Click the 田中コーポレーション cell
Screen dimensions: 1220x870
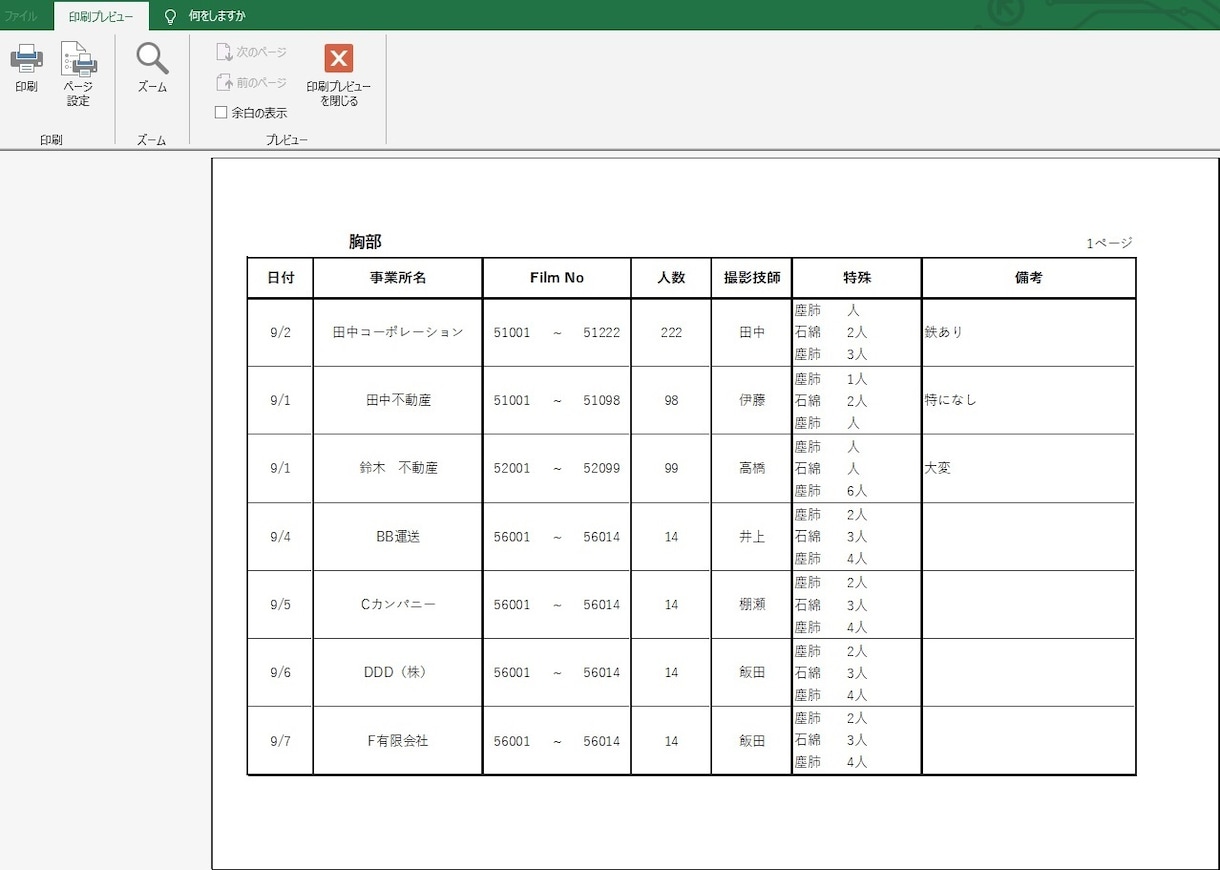pos(398,332)
